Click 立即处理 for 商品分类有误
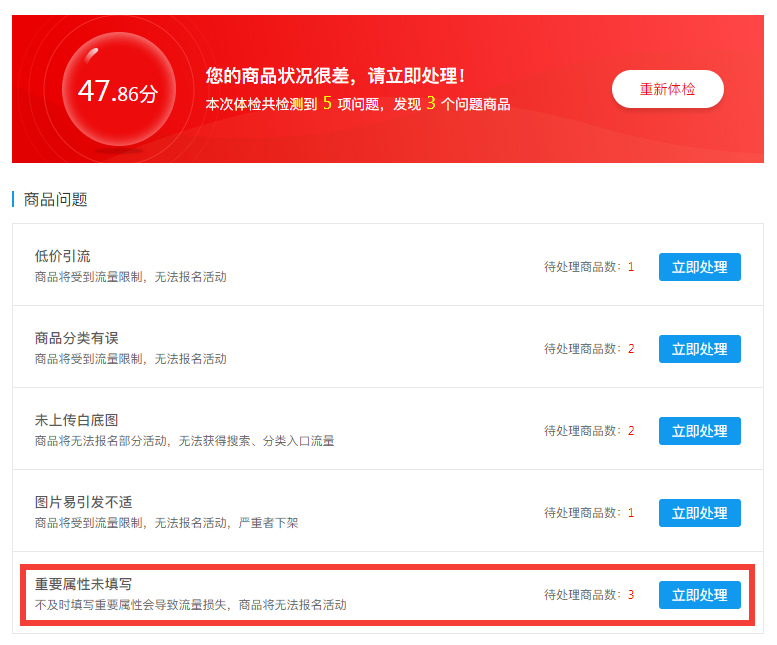 pyautogui.click(x=700, y=349)
